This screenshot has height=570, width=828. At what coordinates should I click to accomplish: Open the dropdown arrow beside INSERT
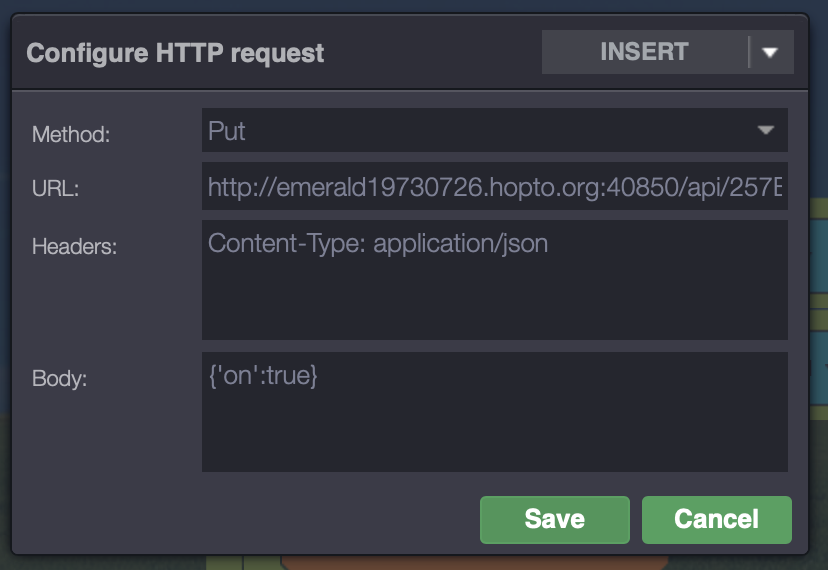[770, 53]
